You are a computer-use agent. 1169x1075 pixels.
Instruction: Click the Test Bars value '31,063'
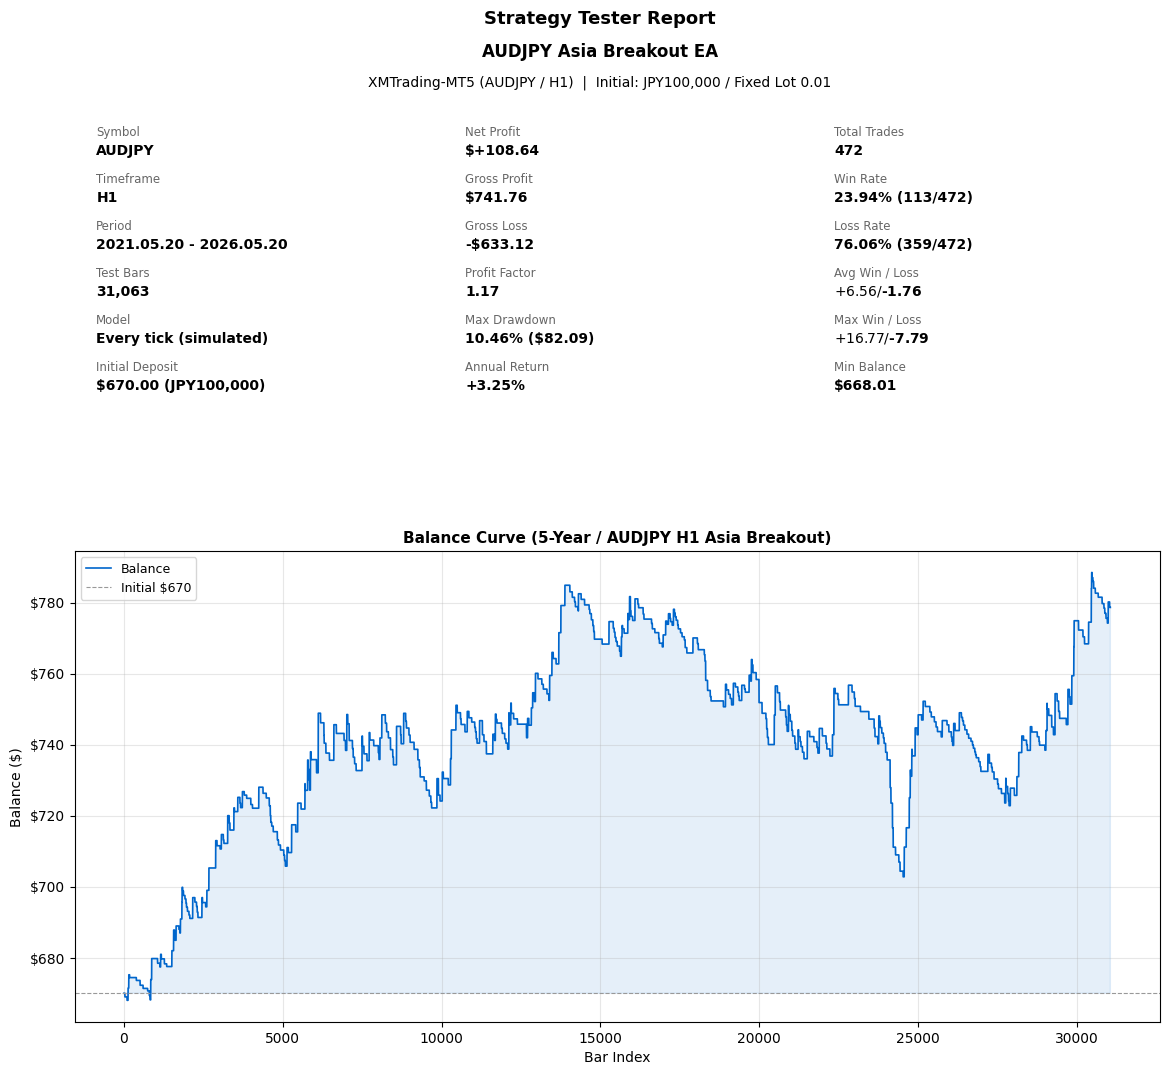(x=122, y=291)
